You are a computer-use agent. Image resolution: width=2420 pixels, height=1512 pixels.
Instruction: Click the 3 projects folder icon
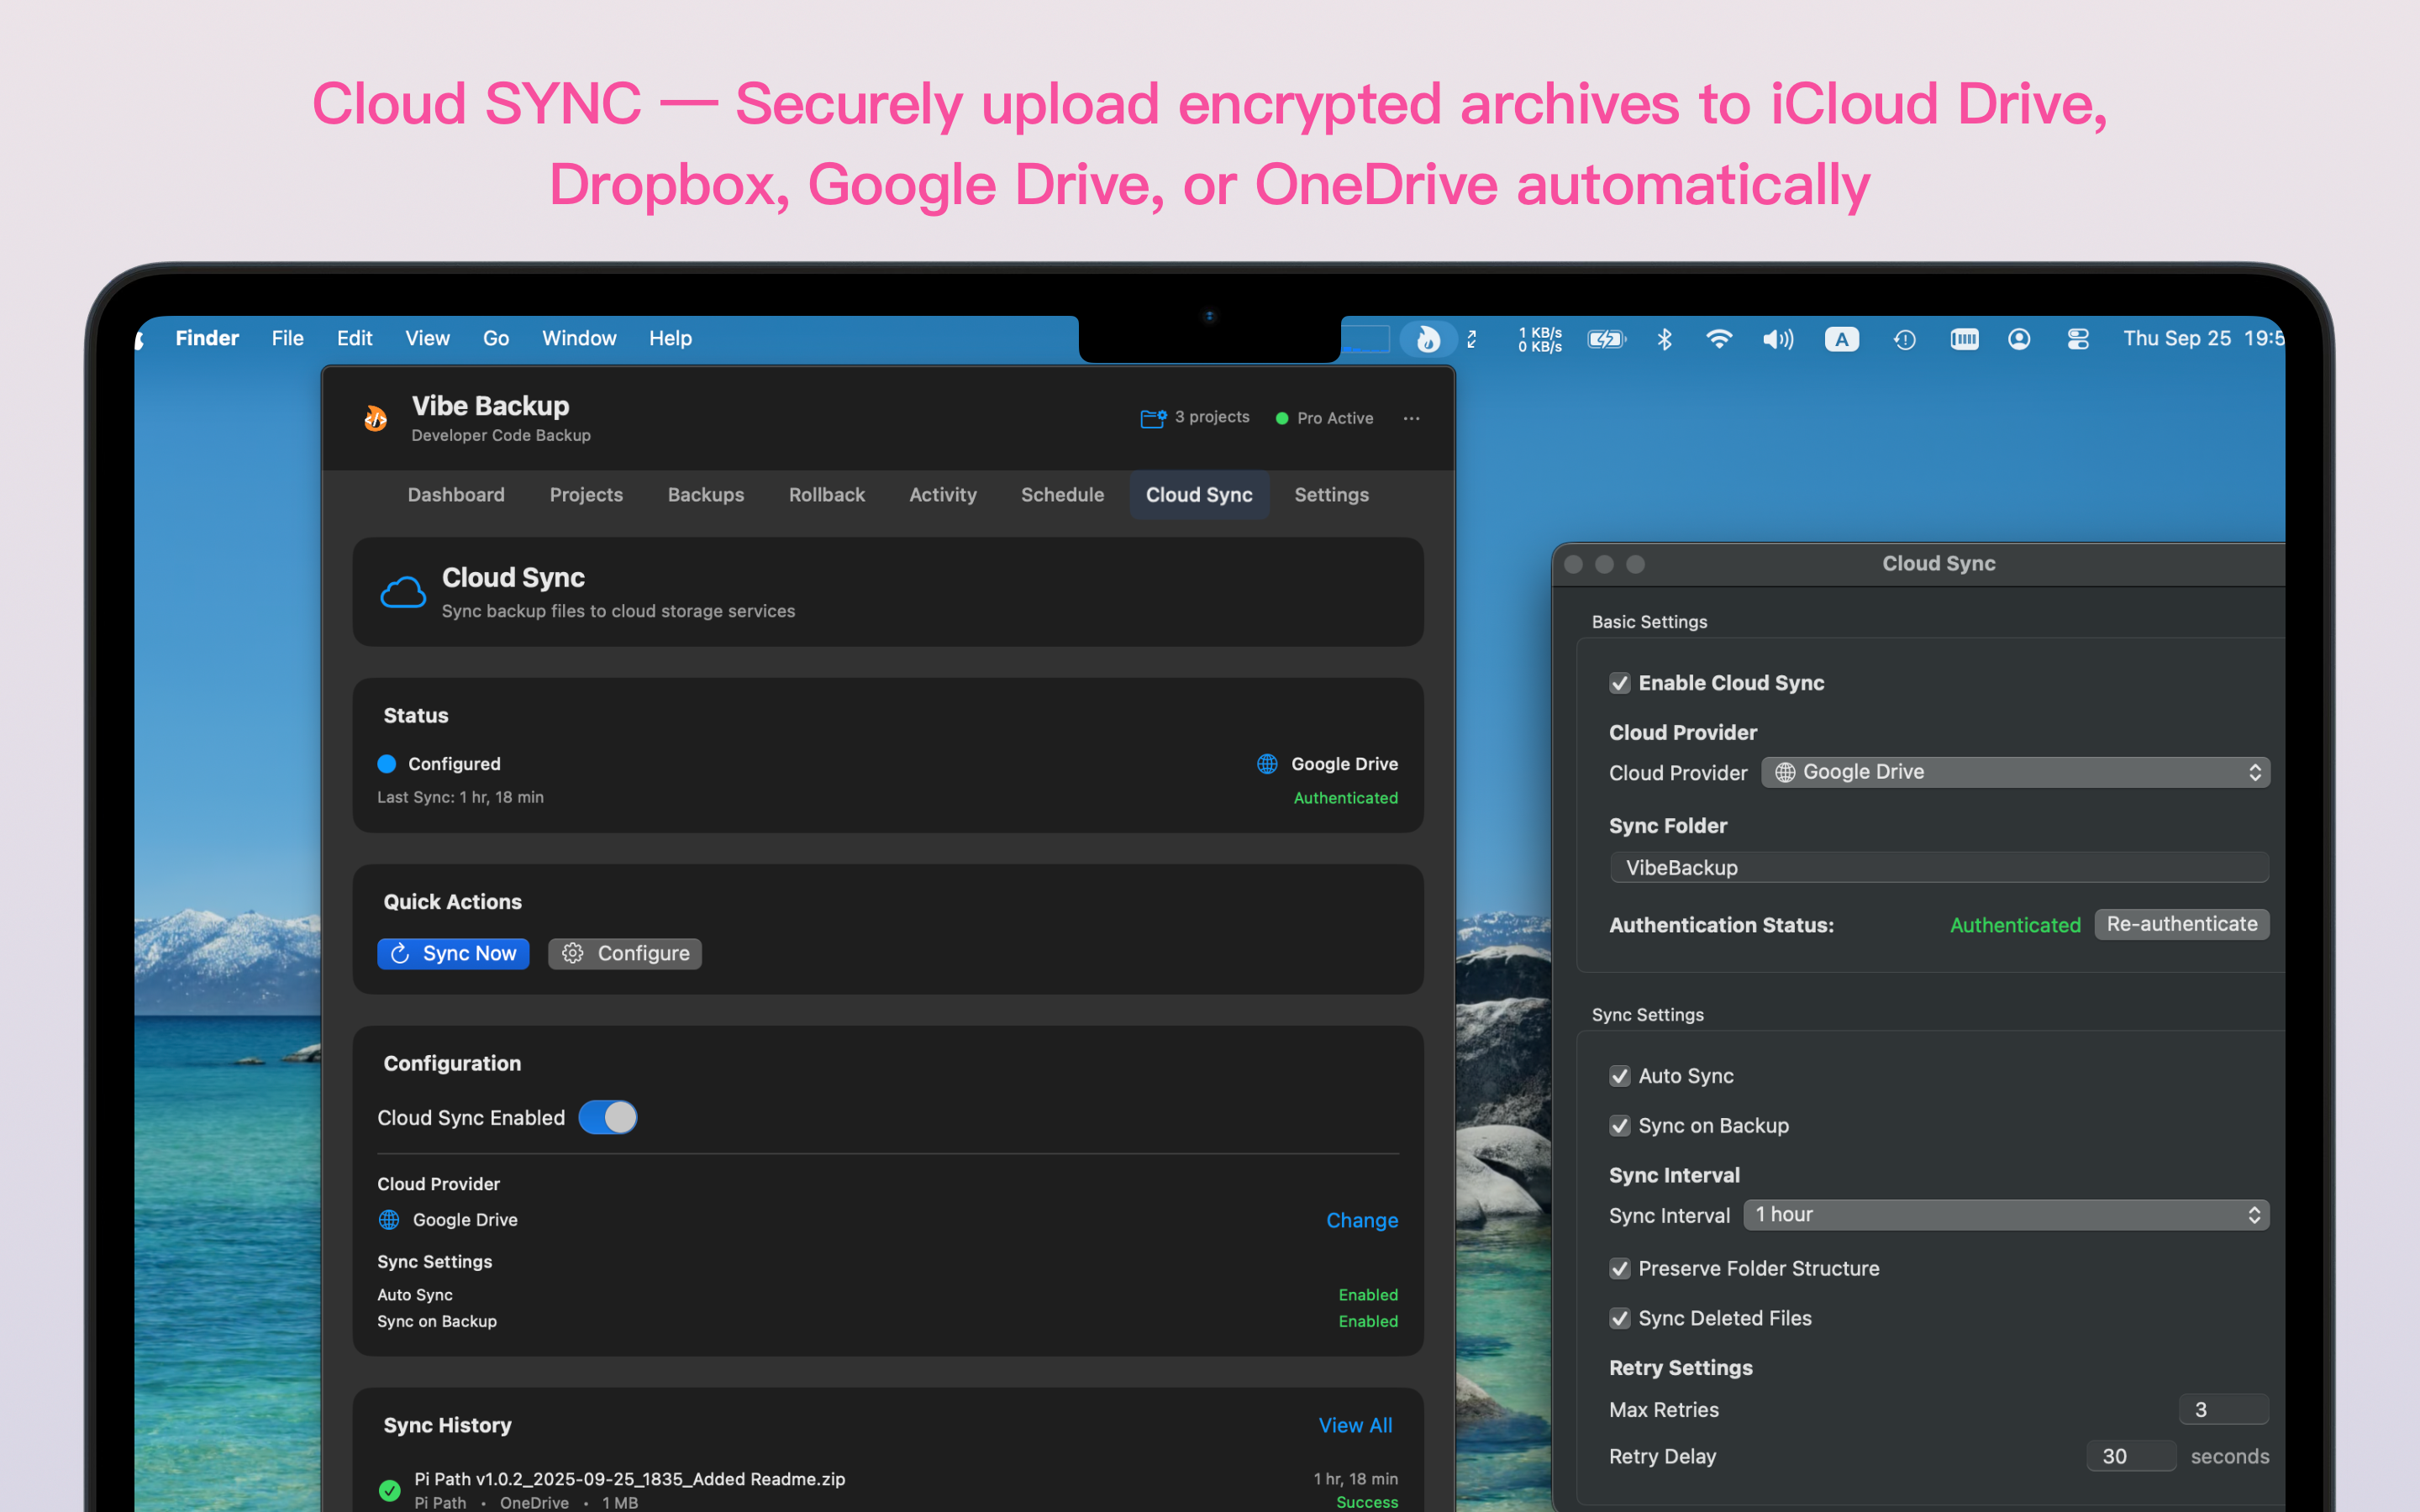[1152, 418]
